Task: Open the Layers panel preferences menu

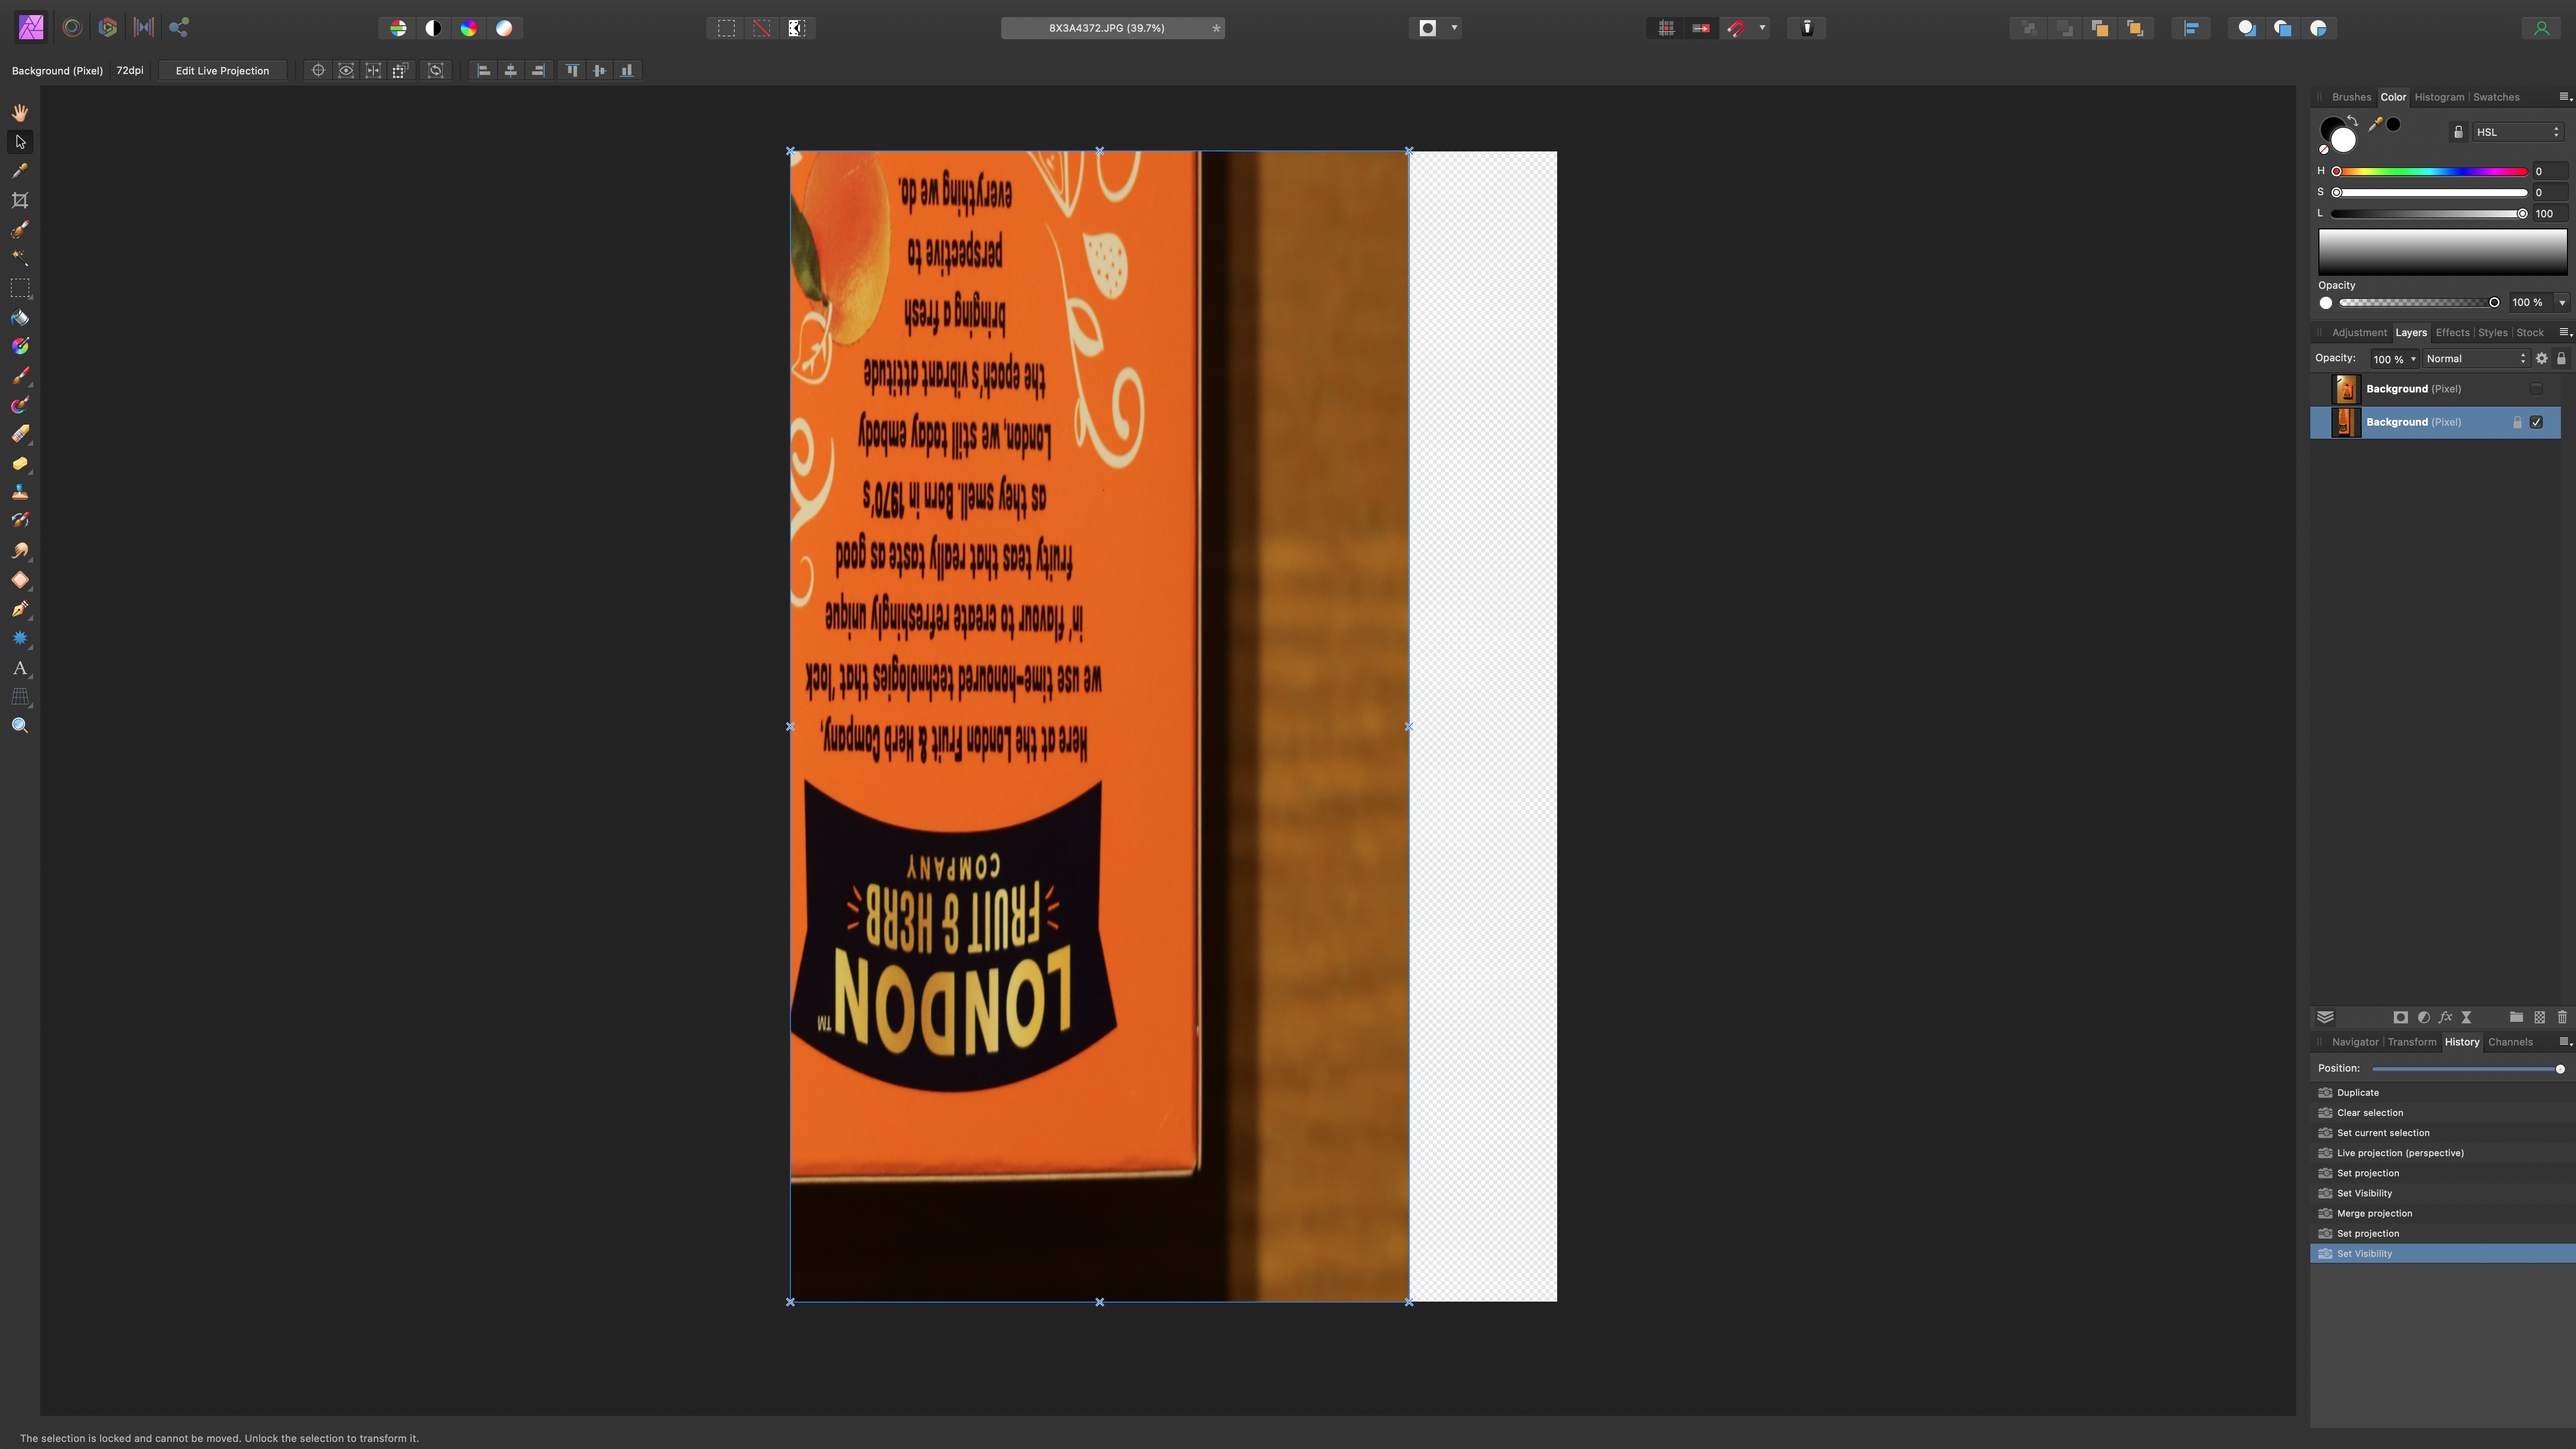Action: (2565, 332)
